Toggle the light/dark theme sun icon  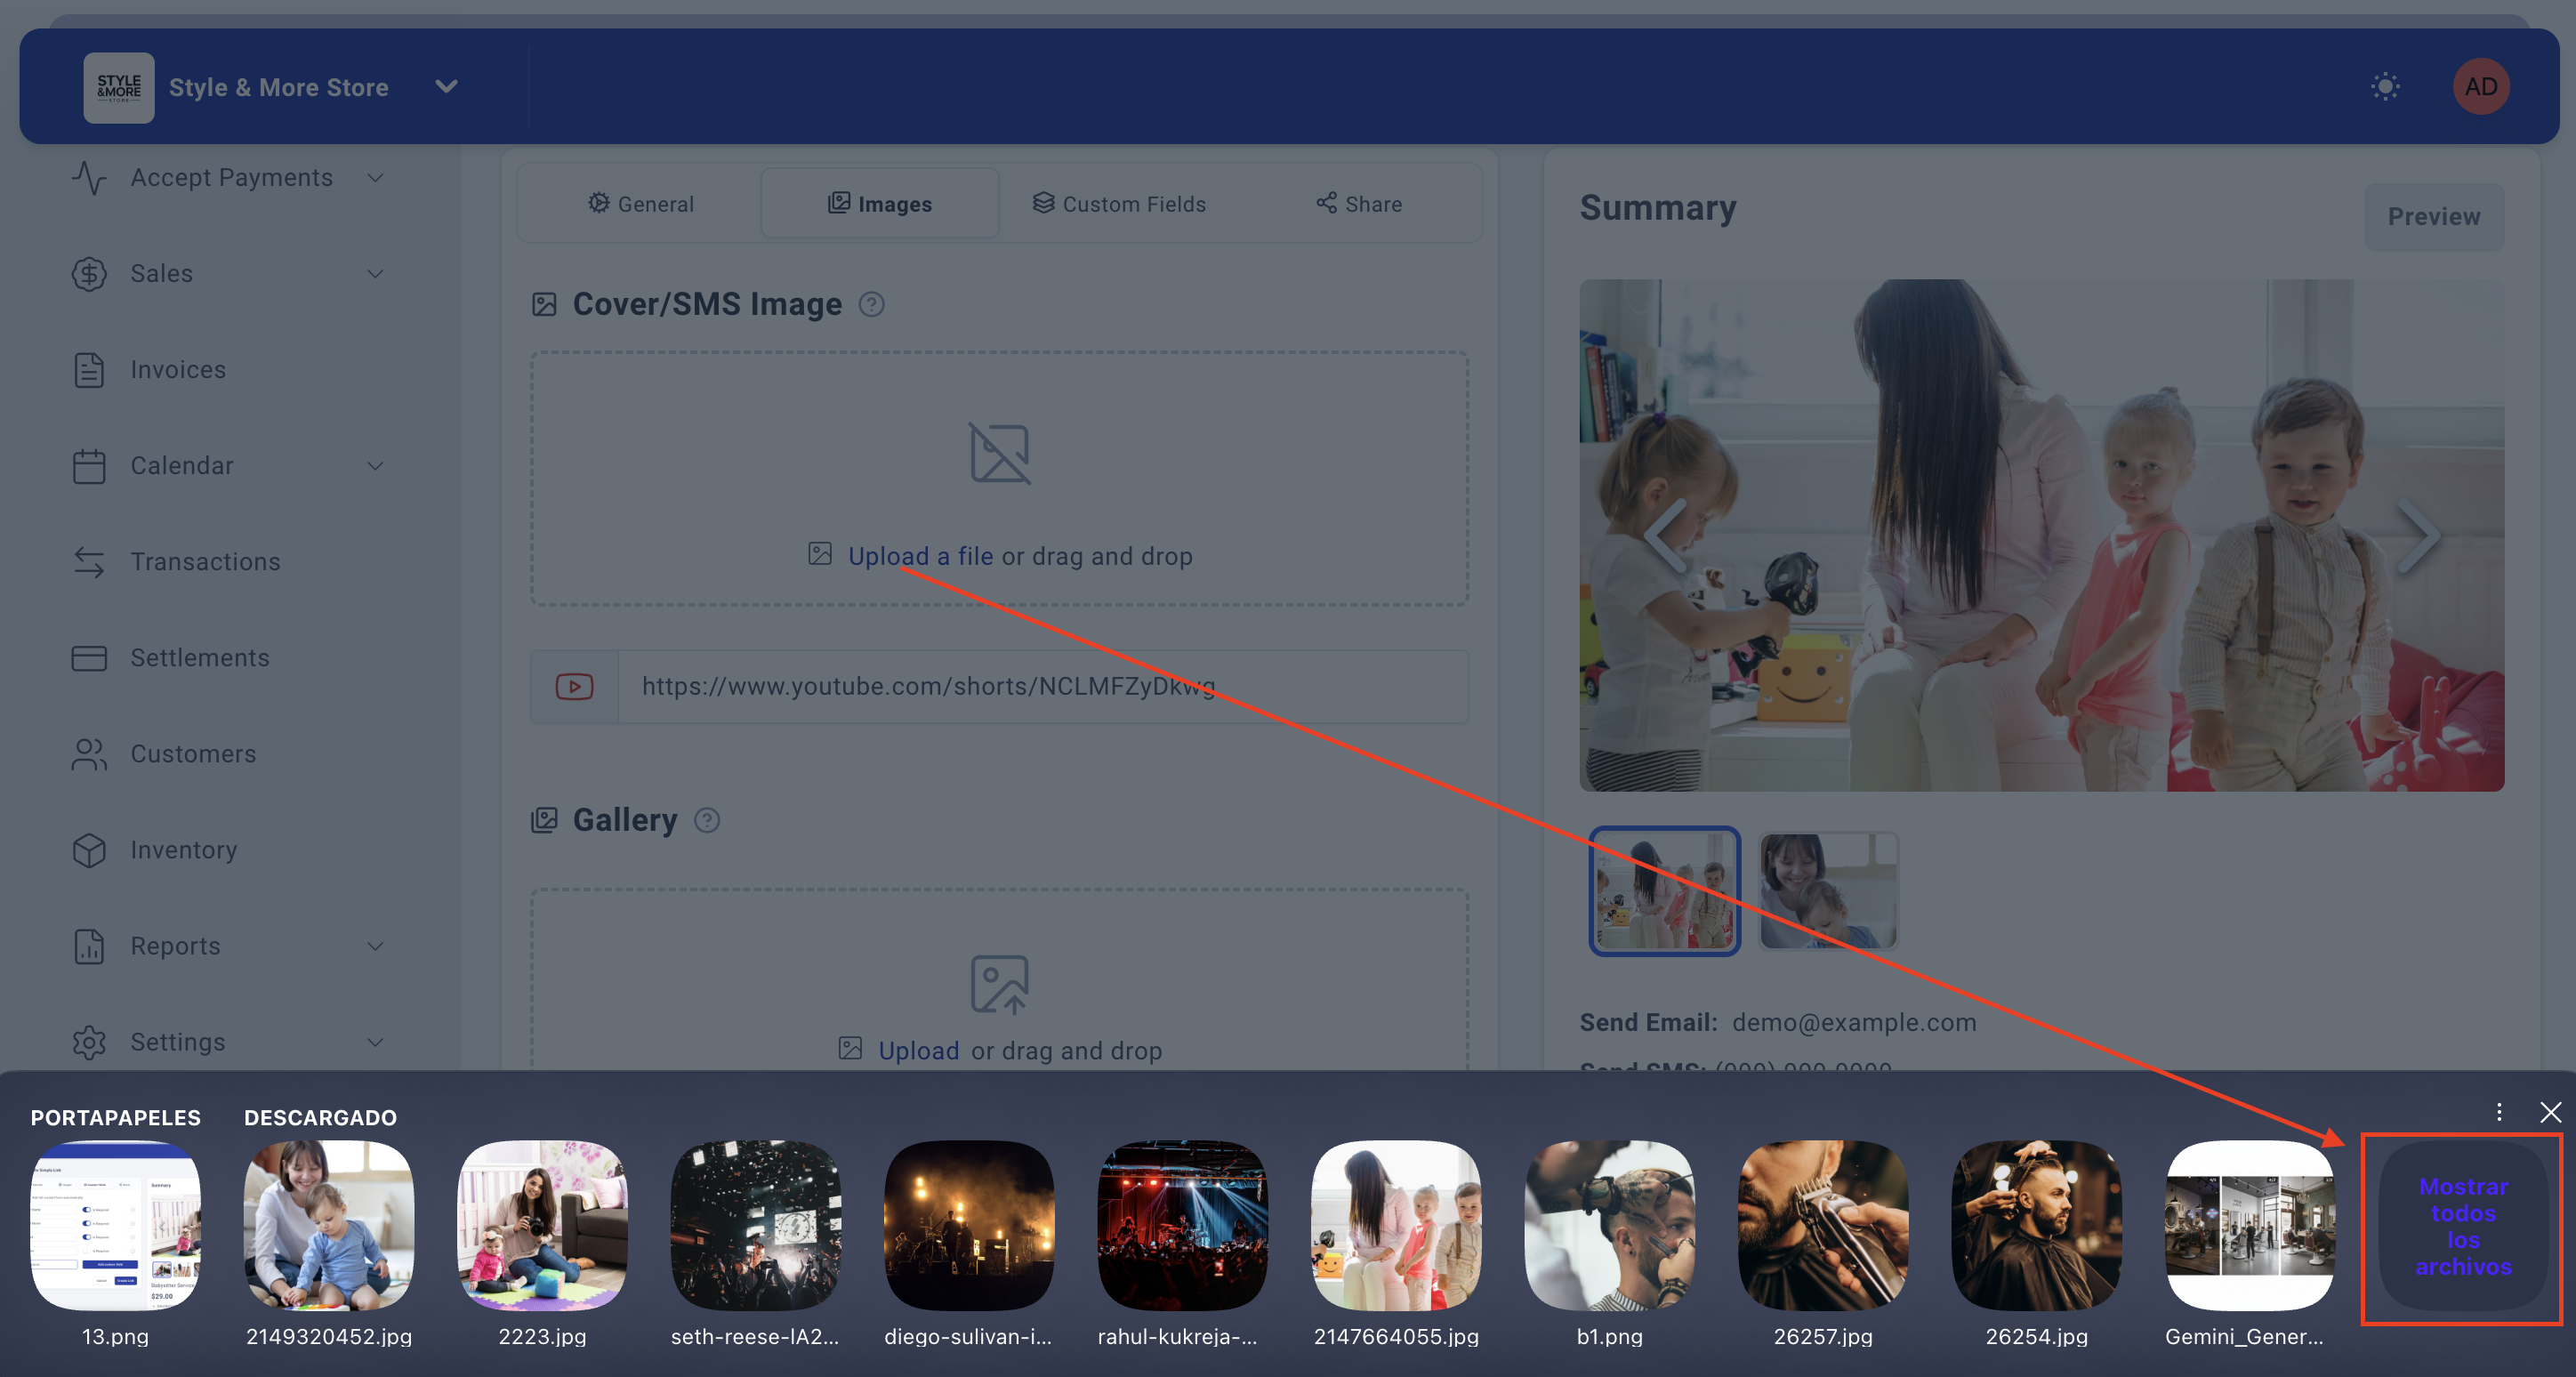click(x=2385, y=87)
